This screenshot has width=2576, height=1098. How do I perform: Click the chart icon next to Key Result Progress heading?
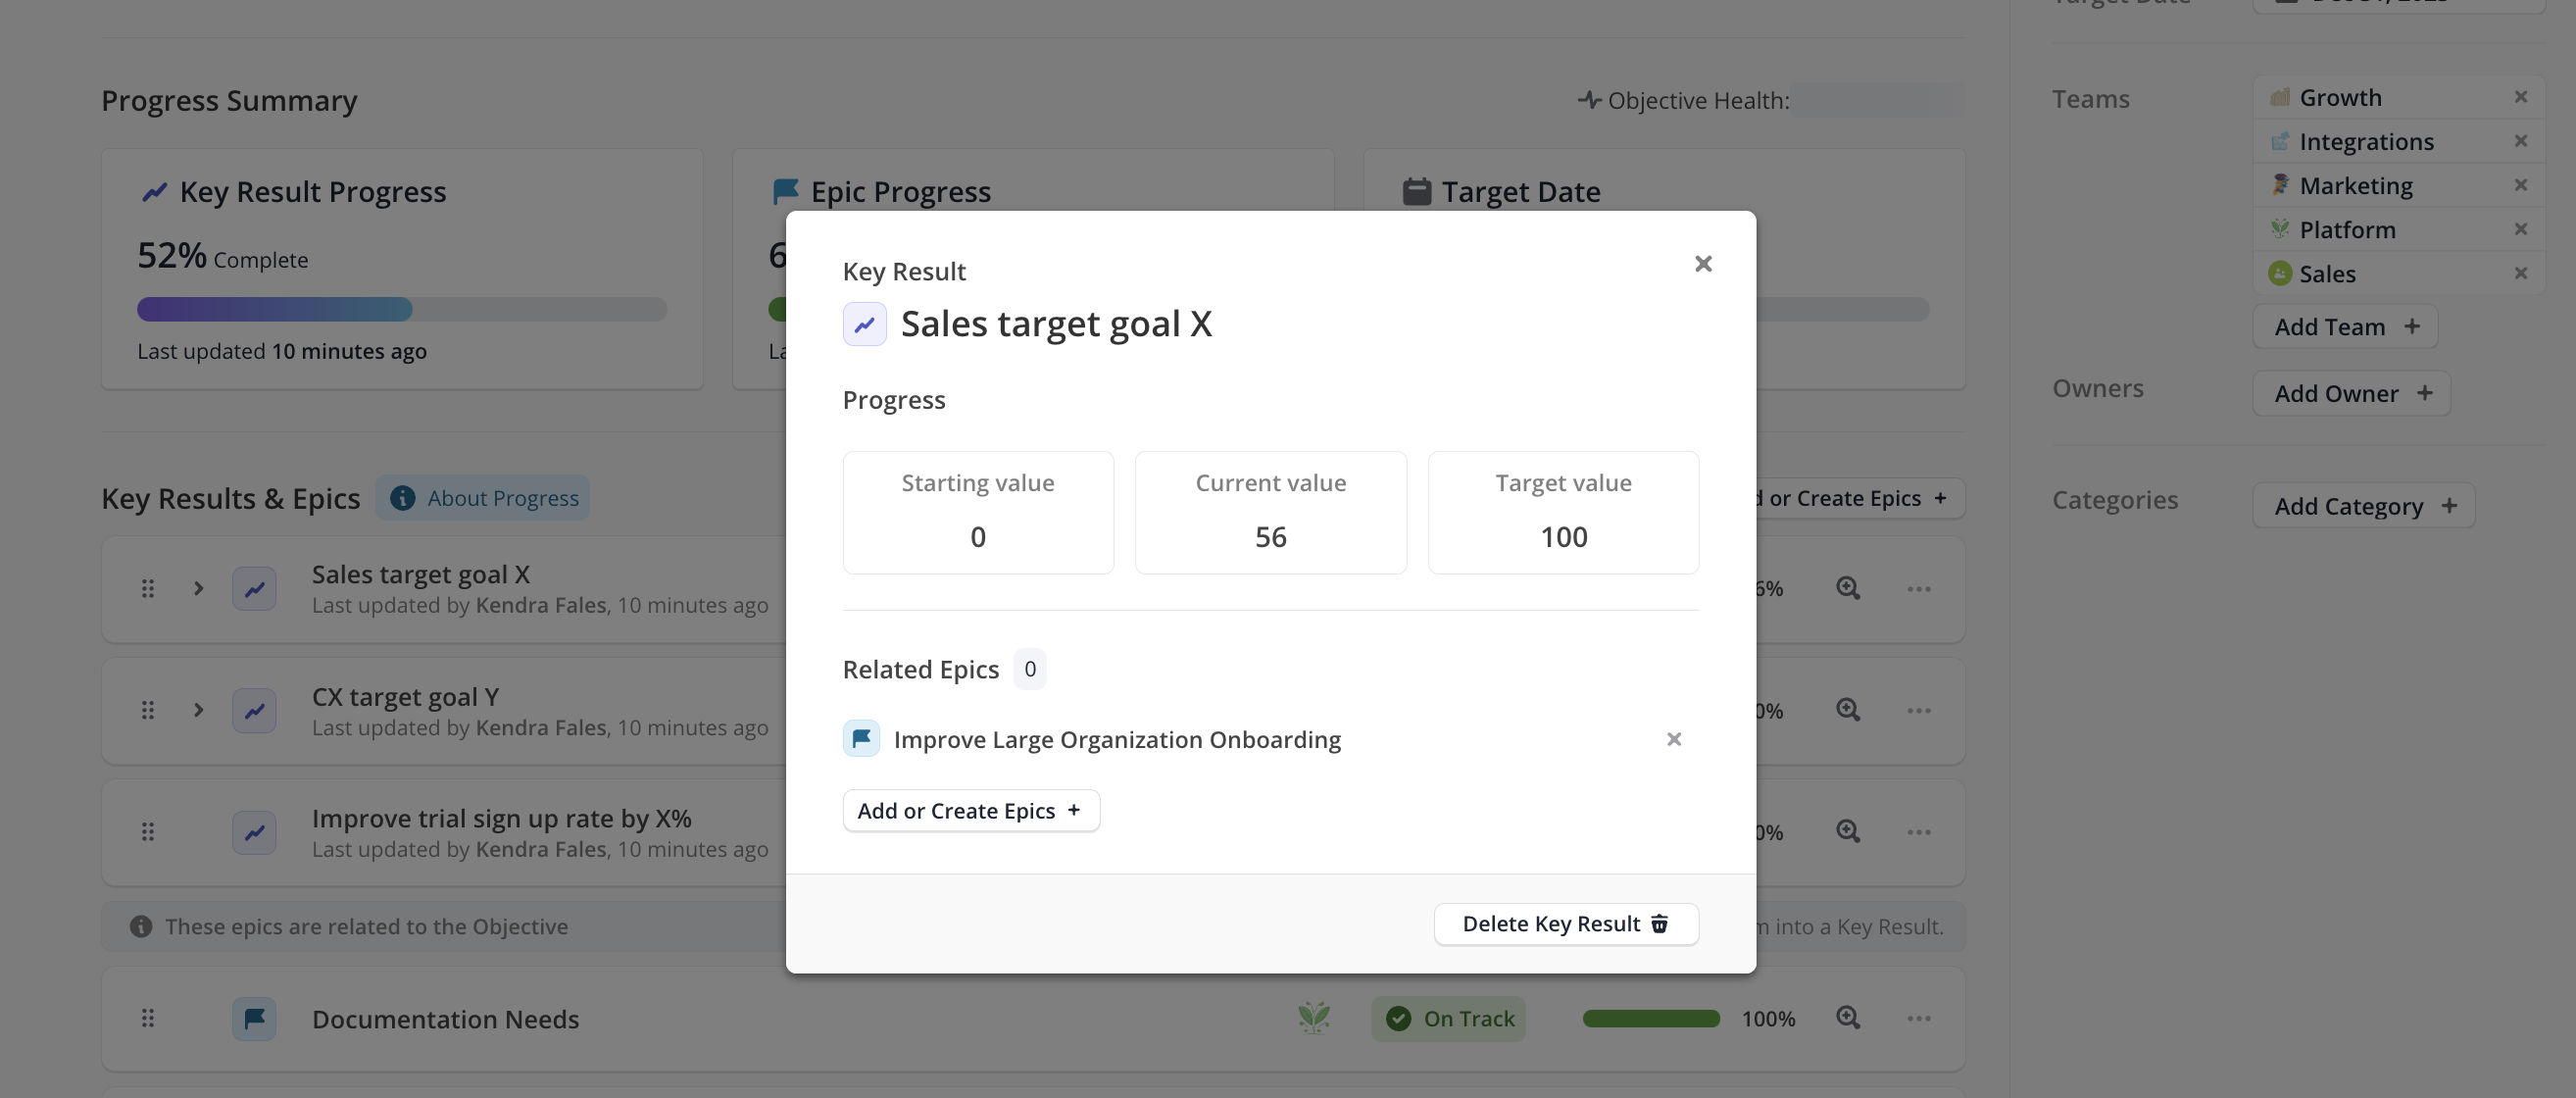click(x=155, y=191)
